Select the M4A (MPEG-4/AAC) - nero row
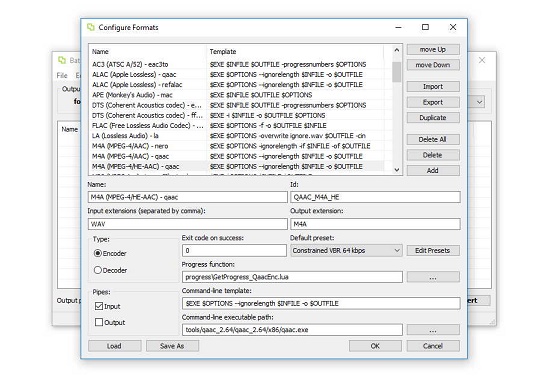The height and width of the screenshot is (379, 550). pos(237,146)
